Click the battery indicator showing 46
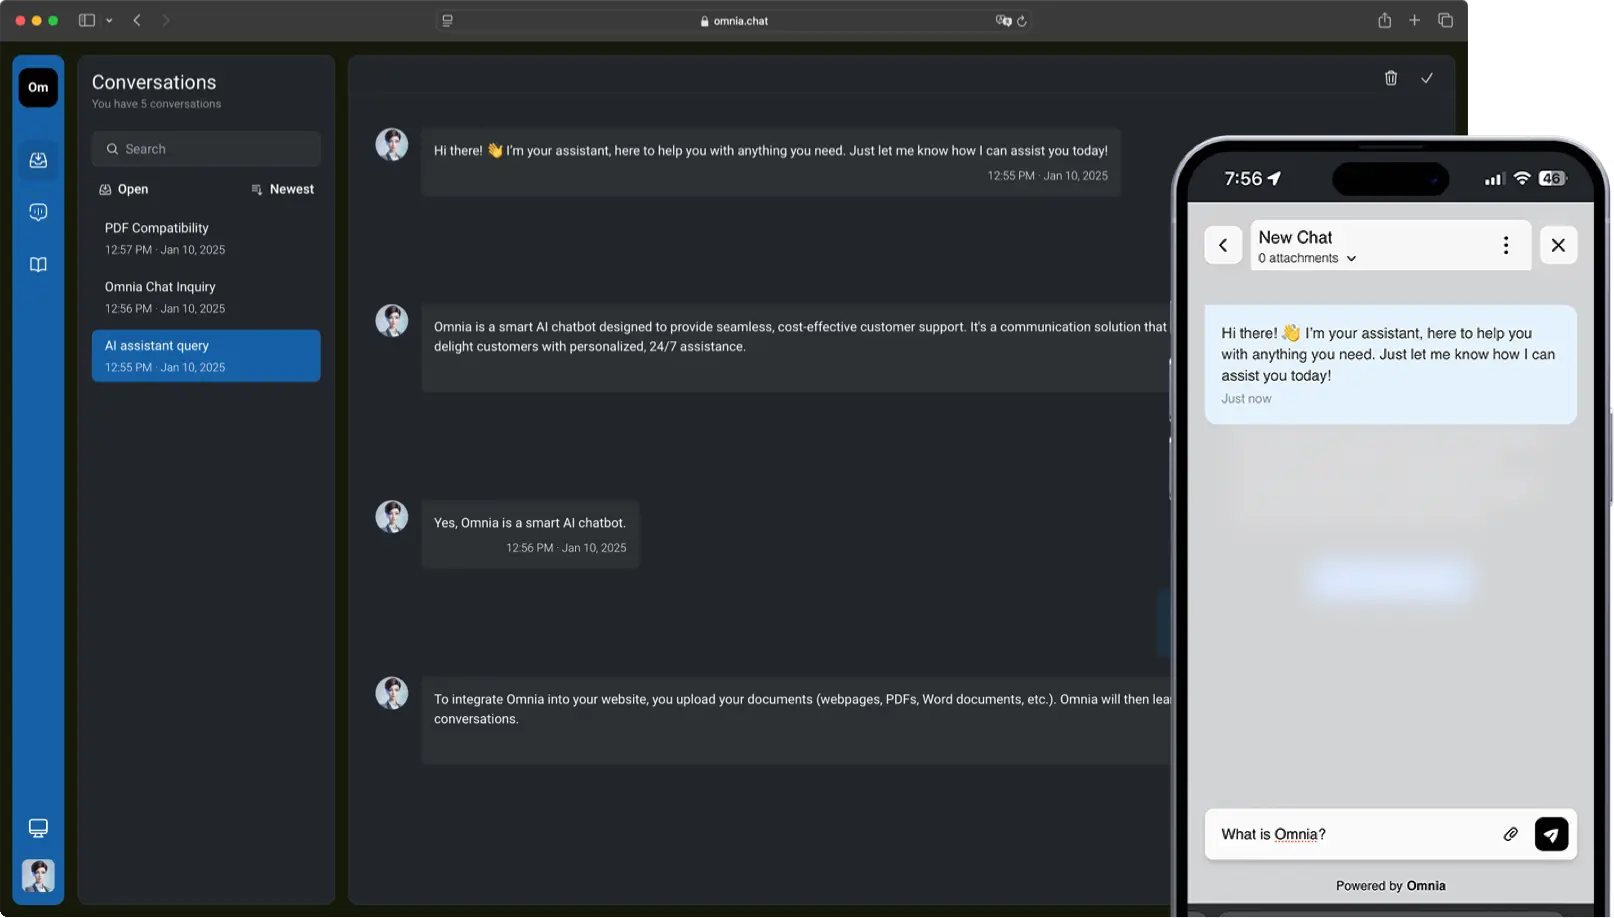 click(1552, 178)
